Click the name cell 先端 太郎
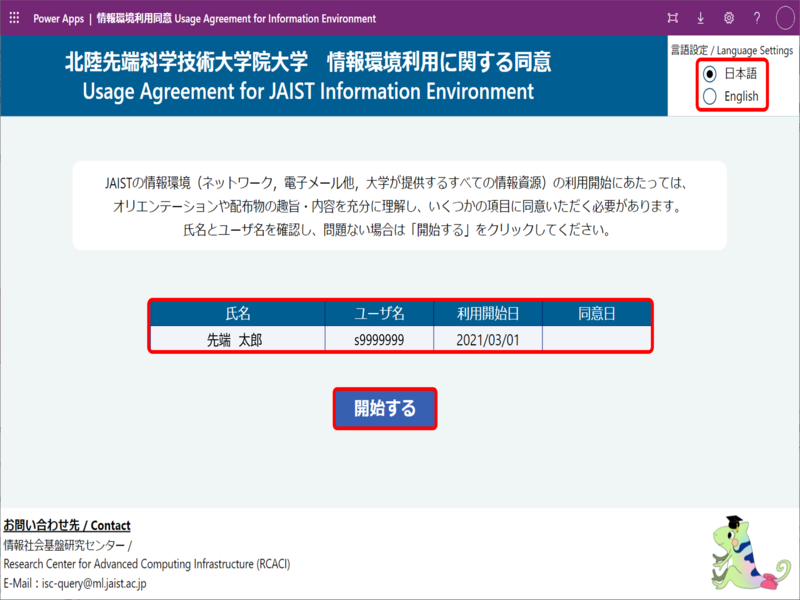800x600 pixels. coord(238,339)
